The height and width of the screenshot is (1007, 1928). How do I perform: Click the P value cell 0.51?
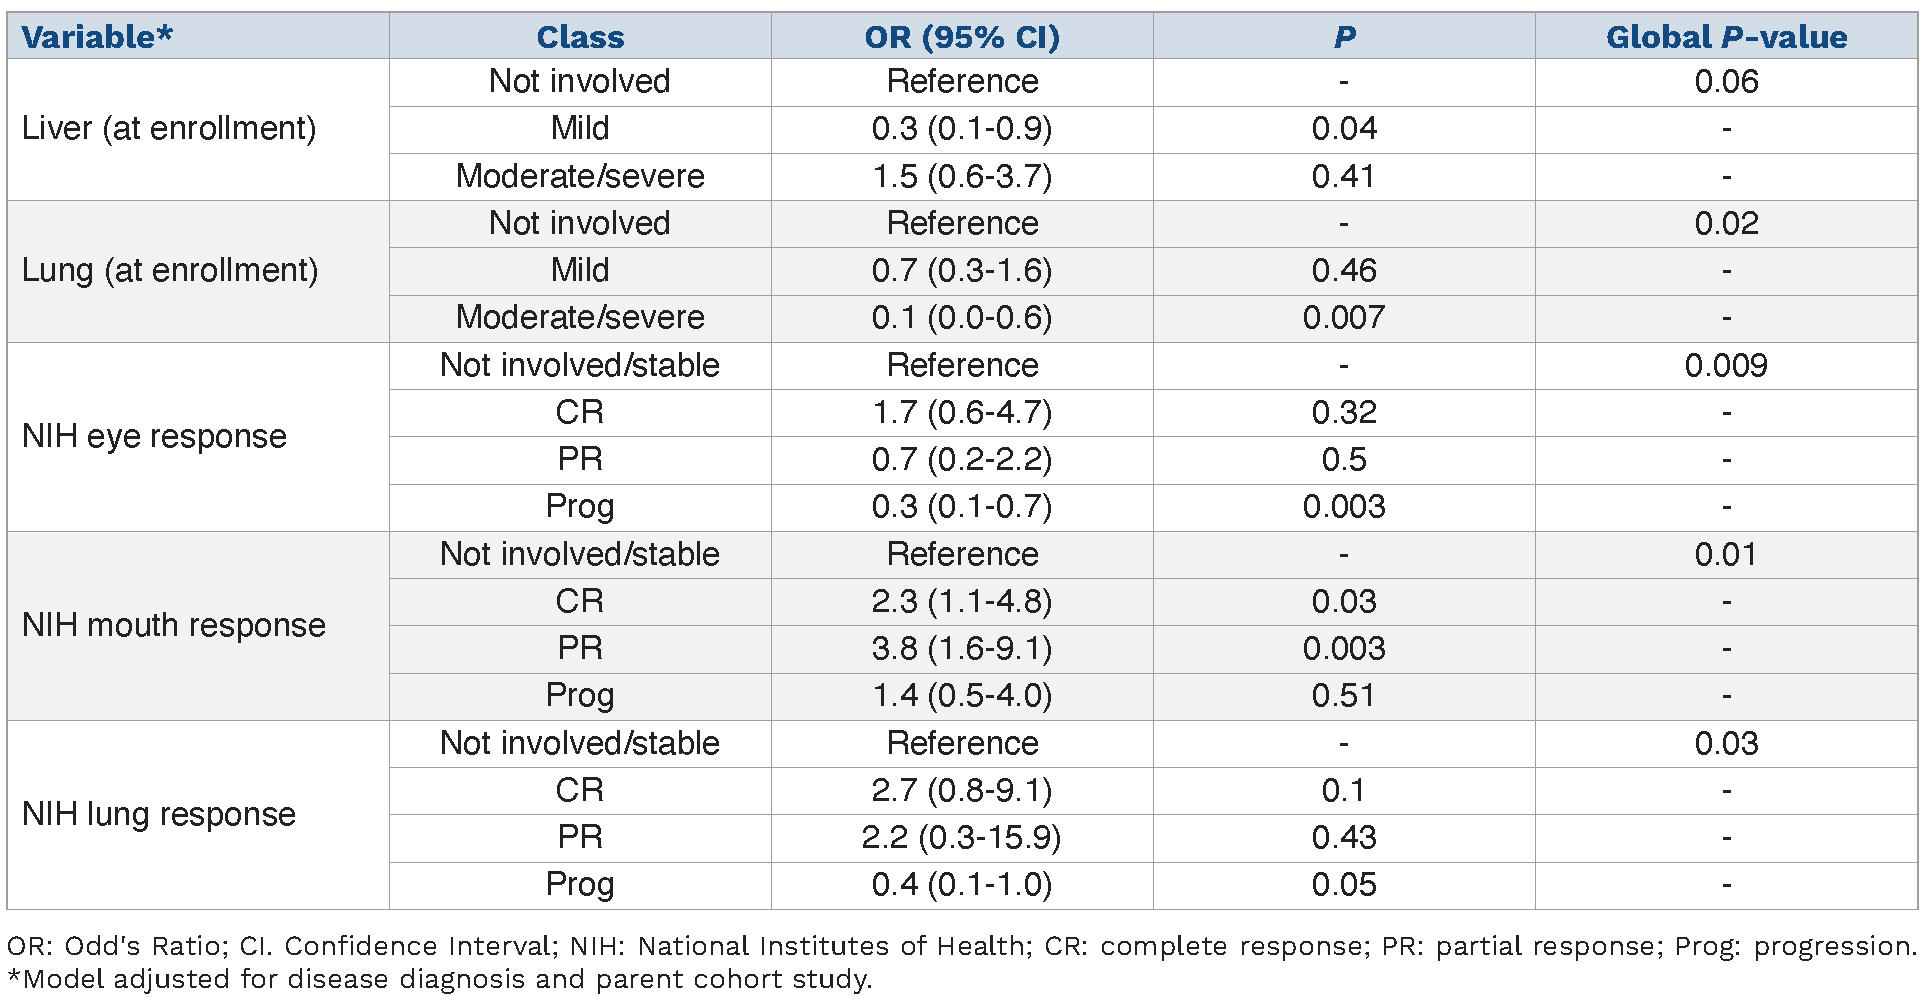(x=1344, y=696)
